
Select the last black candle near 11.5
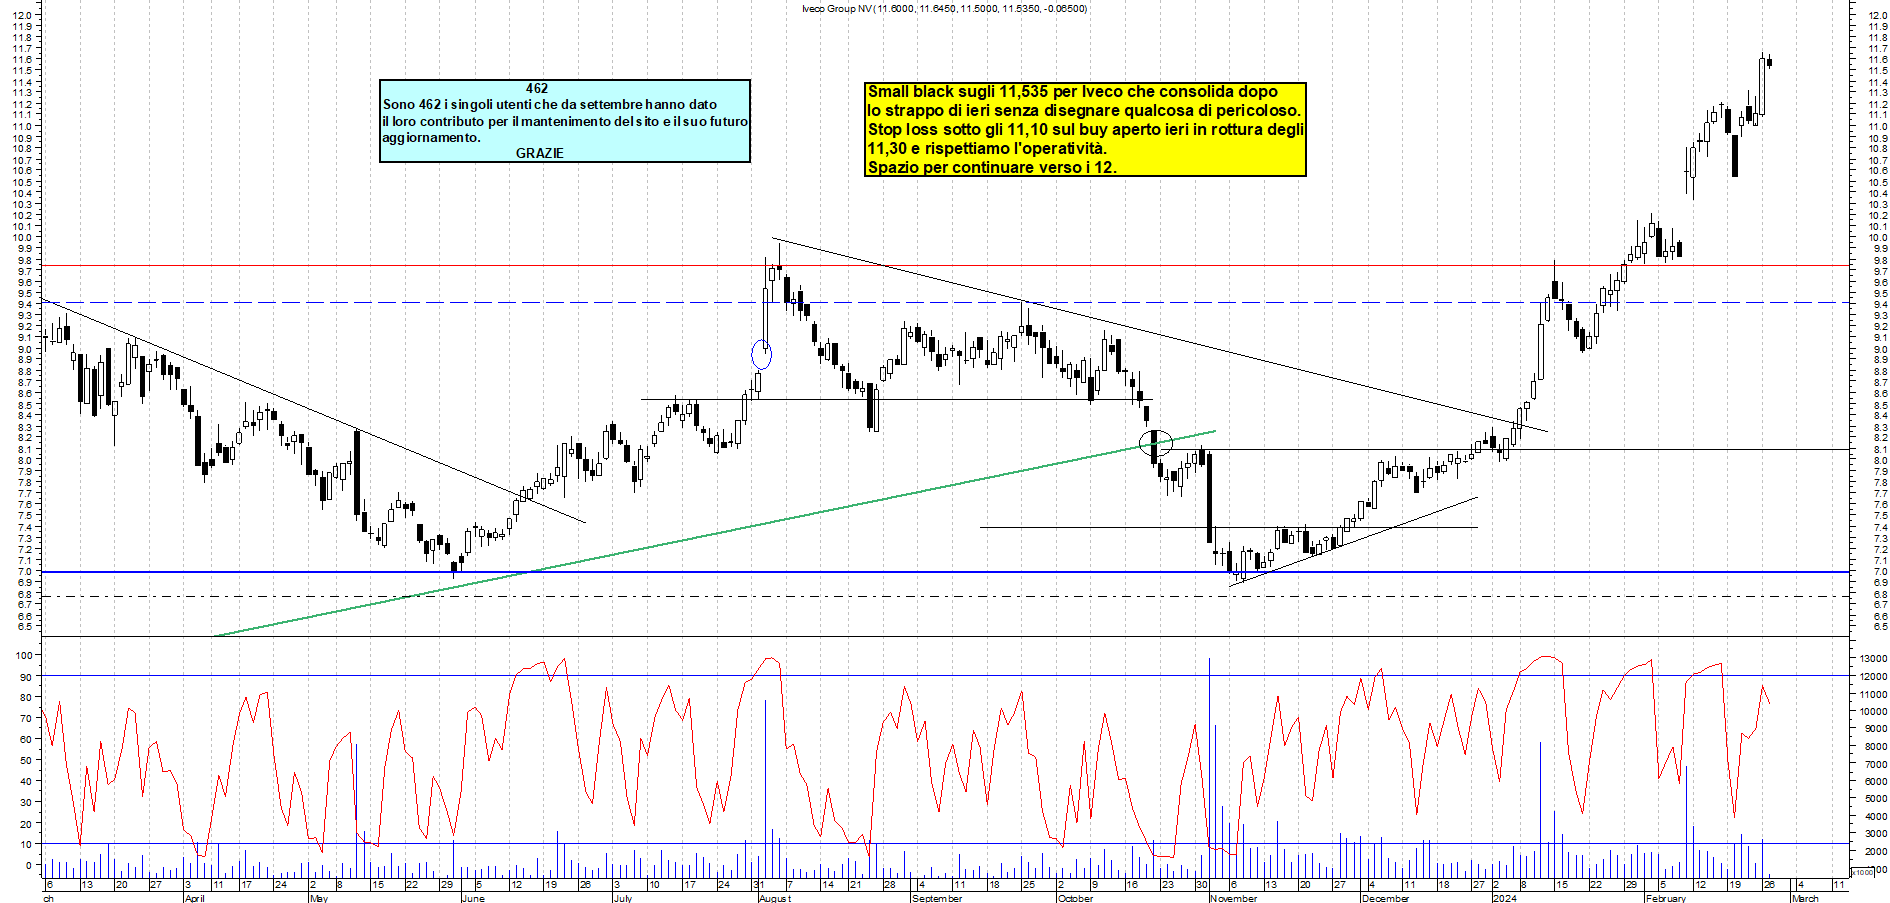[1769, 62]
